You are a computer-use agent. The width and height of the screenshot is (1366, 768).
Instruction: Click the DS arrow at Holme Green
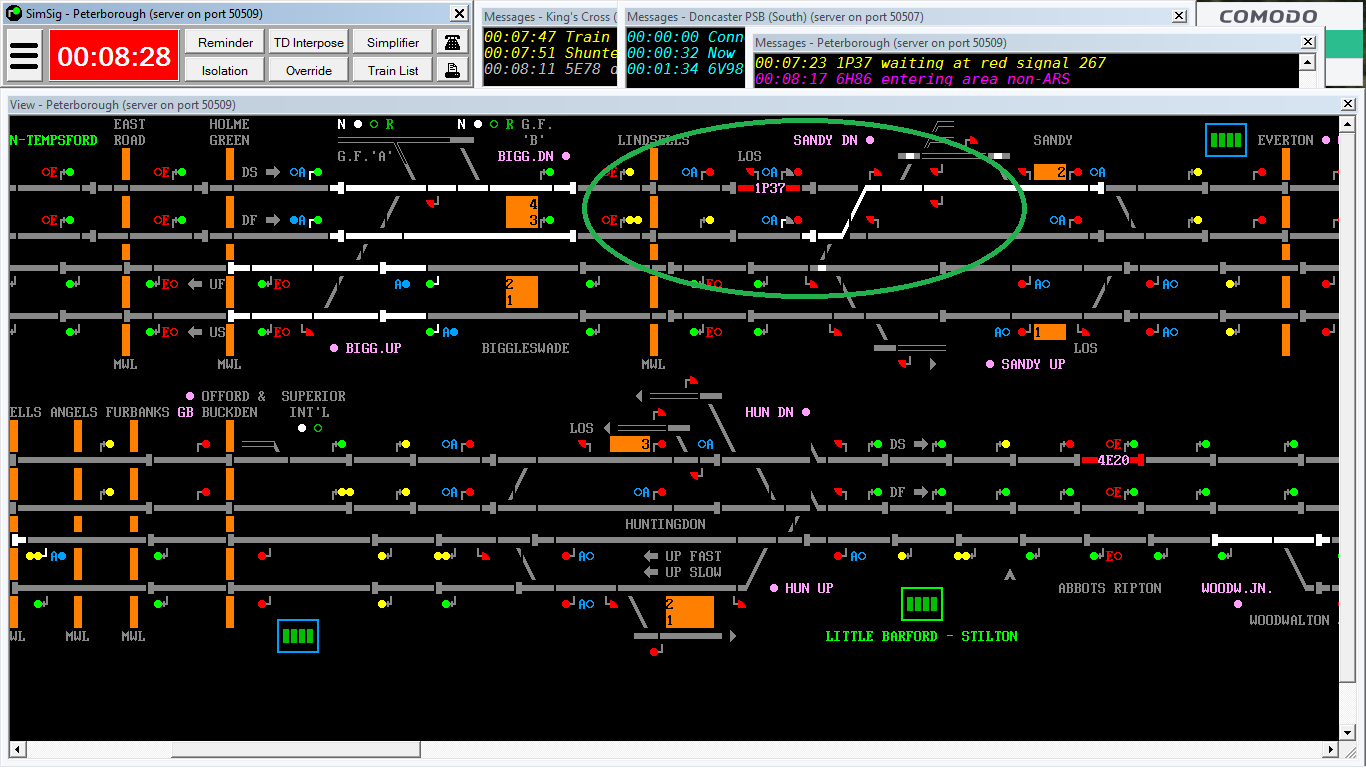(273, 172)
